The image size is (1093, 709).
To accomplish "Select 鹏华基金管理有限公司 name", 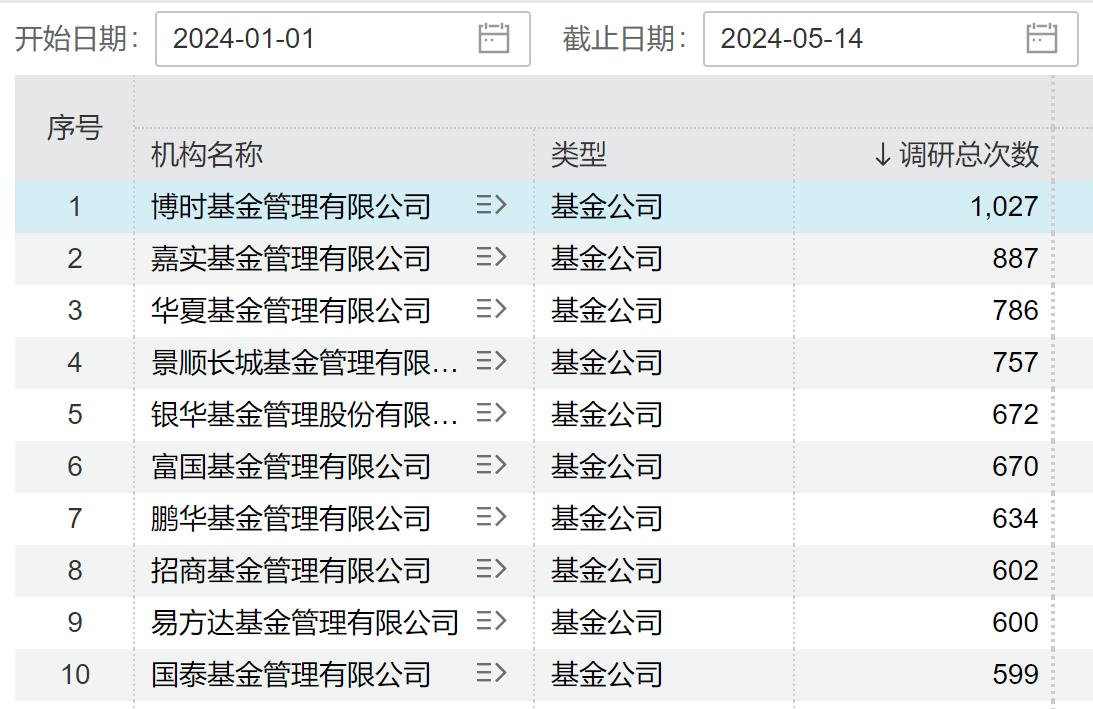I will [291, 519].
